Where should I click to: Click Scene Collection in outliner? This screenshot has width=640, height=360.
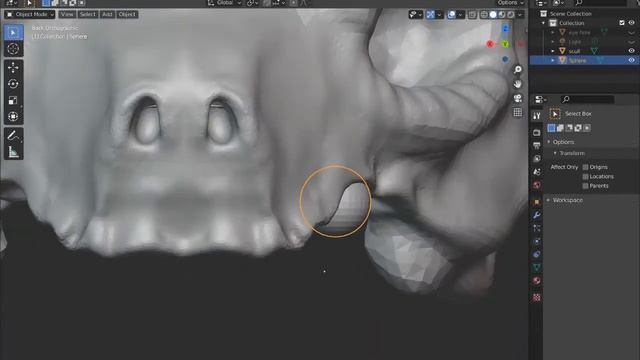570,13
